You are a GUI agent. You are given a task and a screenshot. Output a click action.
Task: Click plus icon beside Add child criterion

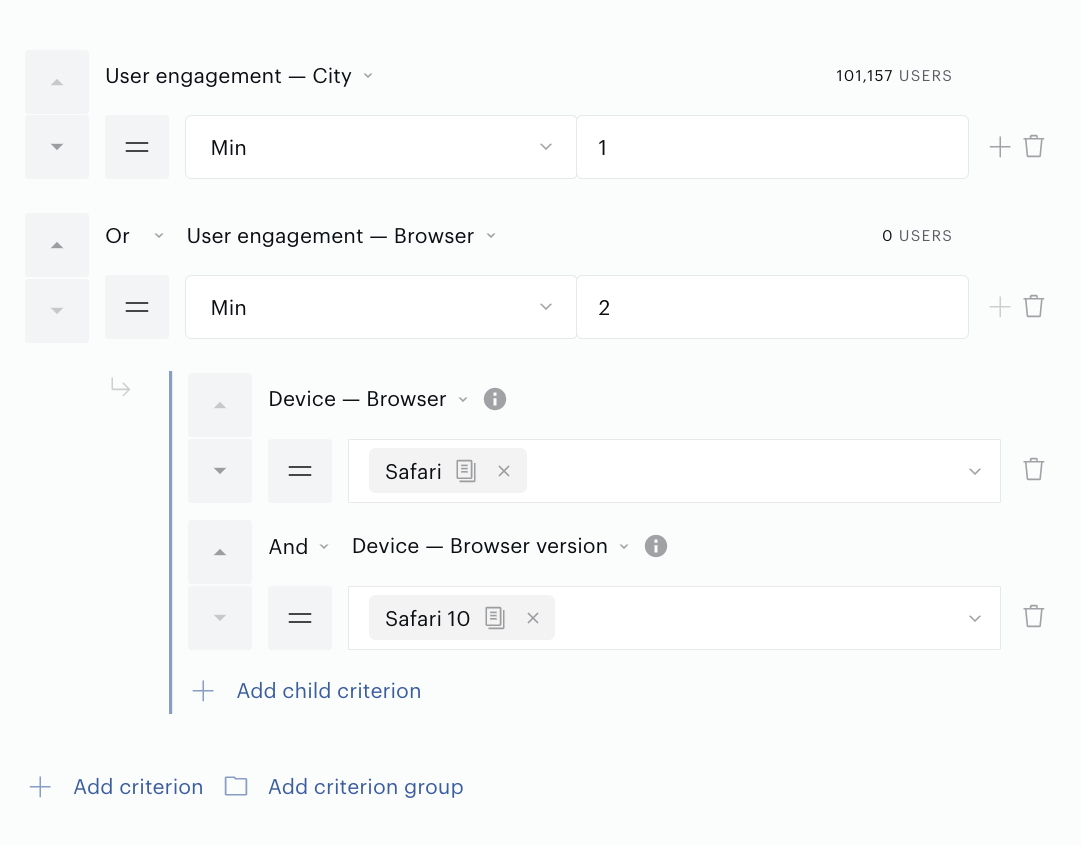coord(203,691)
